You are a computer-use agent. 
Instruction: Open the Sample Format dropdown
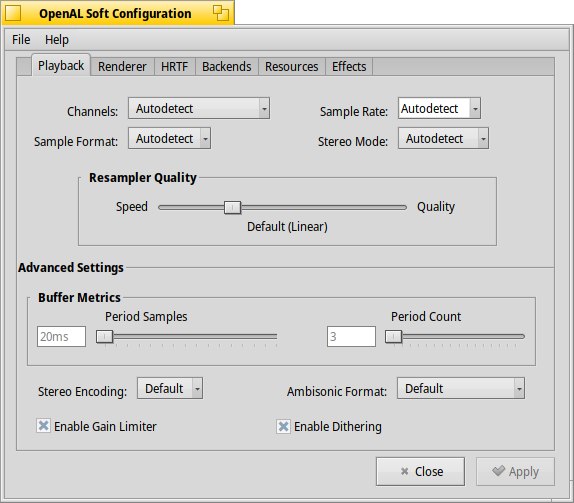pos(169,138)
